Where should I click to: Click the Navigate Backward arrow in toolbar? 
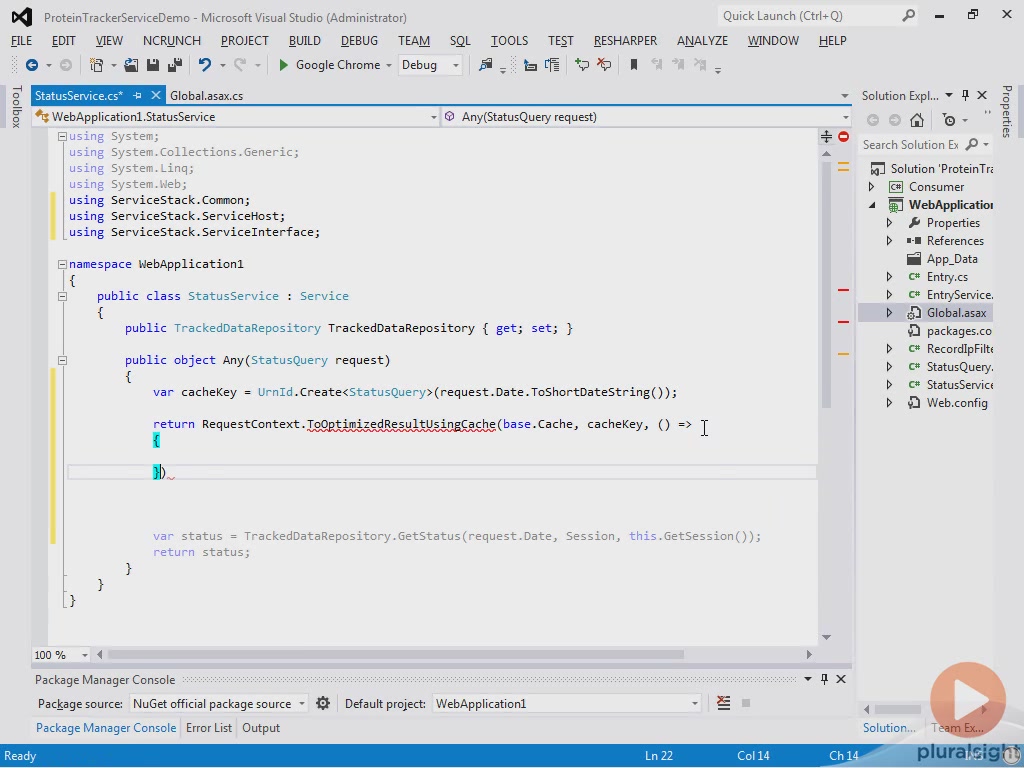pyautogui.click(x=31, y=65)
